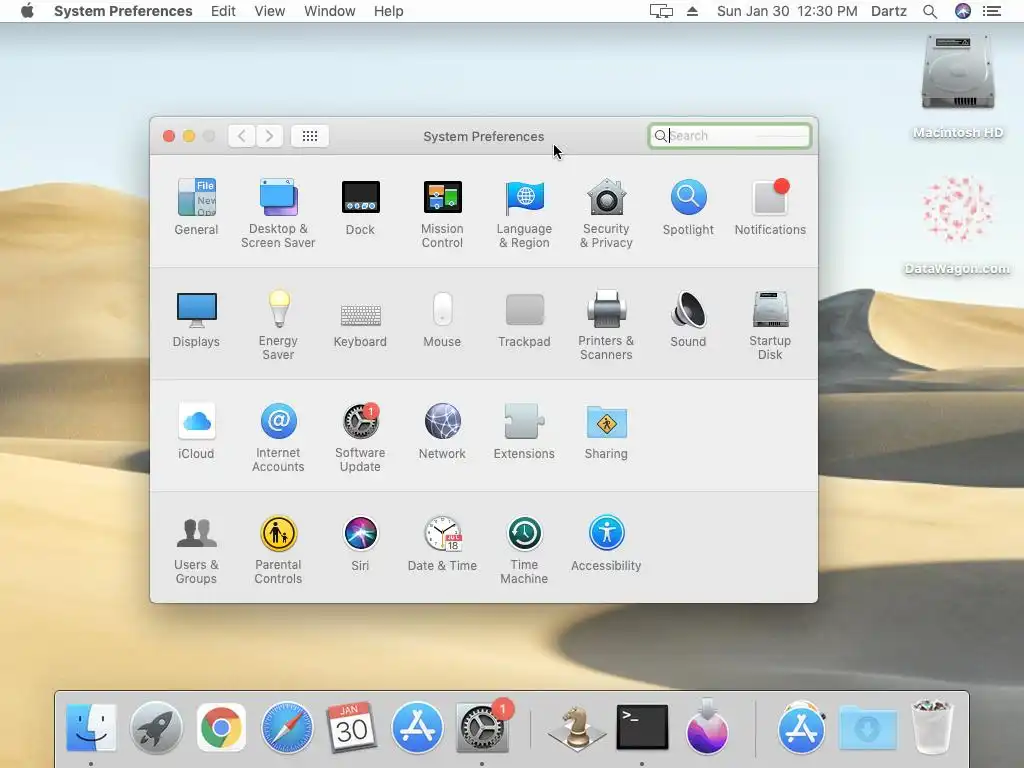
Task: Click the Search field in System Preferences
Action: [x=729, y=136]
